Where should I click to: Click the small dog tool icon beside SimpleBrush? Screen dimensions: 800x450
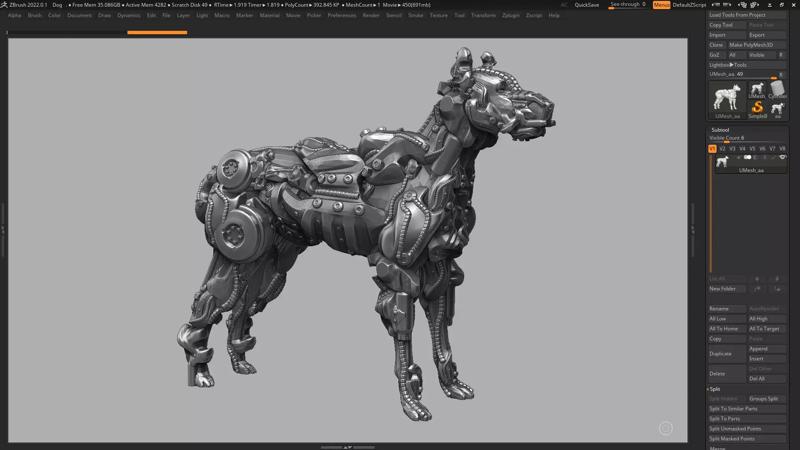[x=777, y=107]
